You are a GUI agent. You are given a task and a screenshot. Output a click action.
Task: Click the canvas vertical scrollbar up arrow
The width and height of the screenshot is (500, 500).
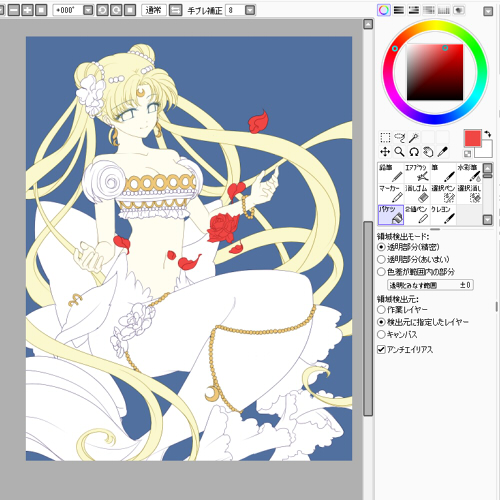click(x=368, y=24)
